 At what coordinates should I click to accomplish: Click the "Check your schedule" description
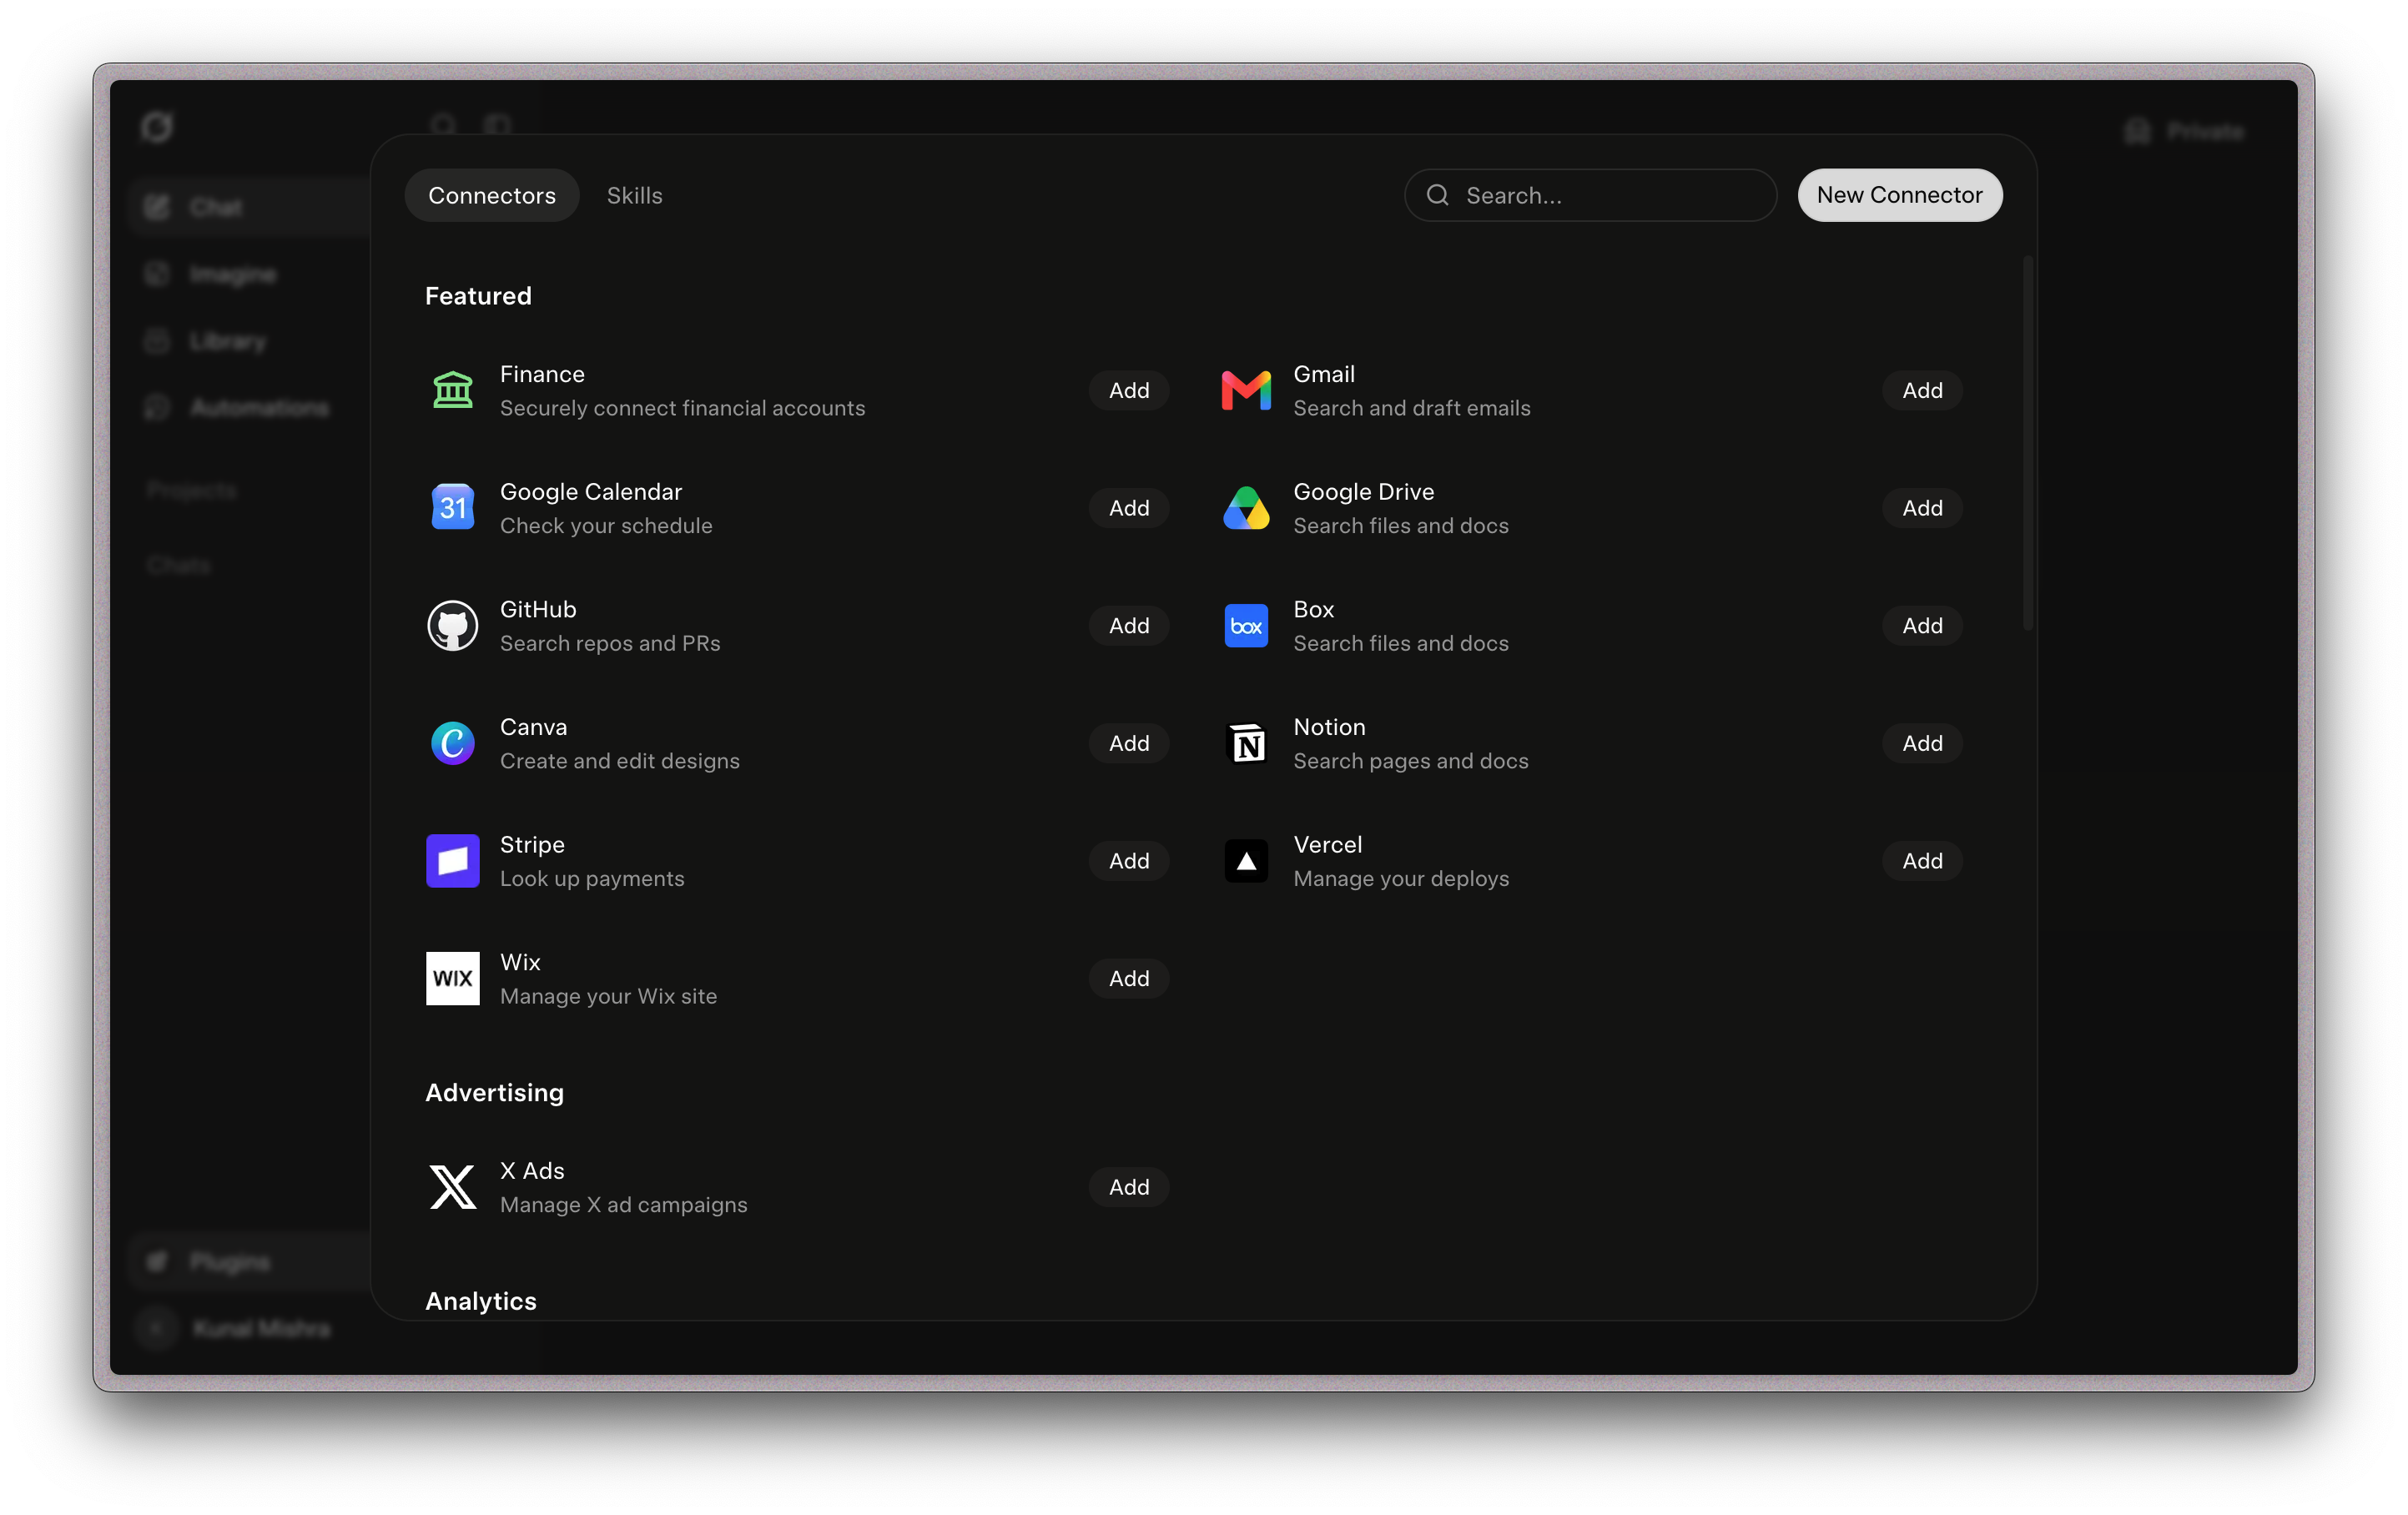(606, 526)
